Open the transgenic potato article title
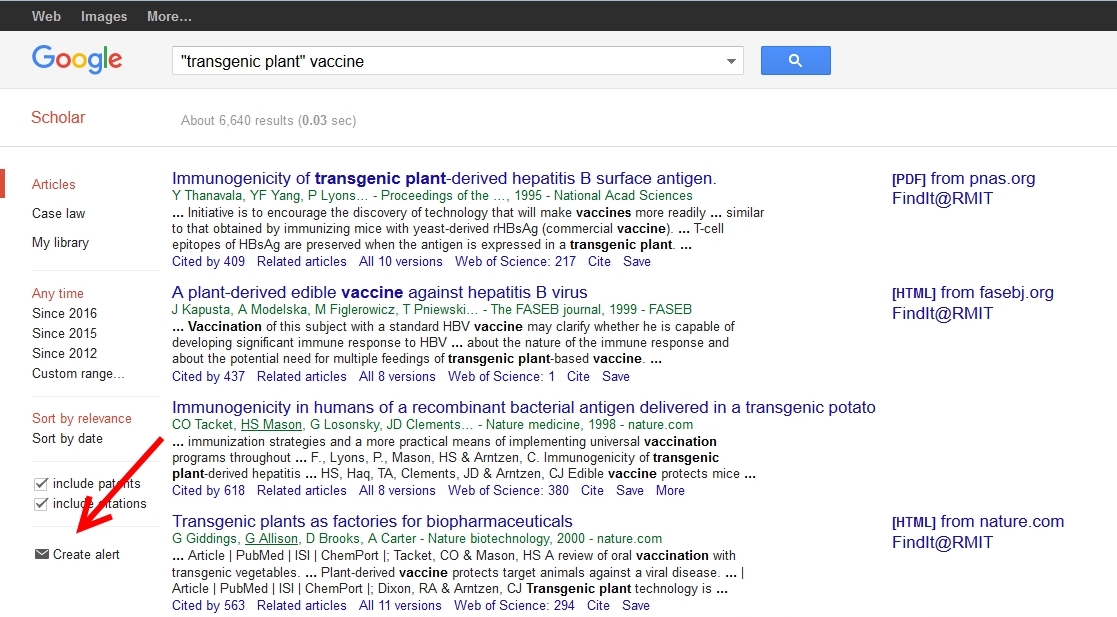 click(524, 408)
